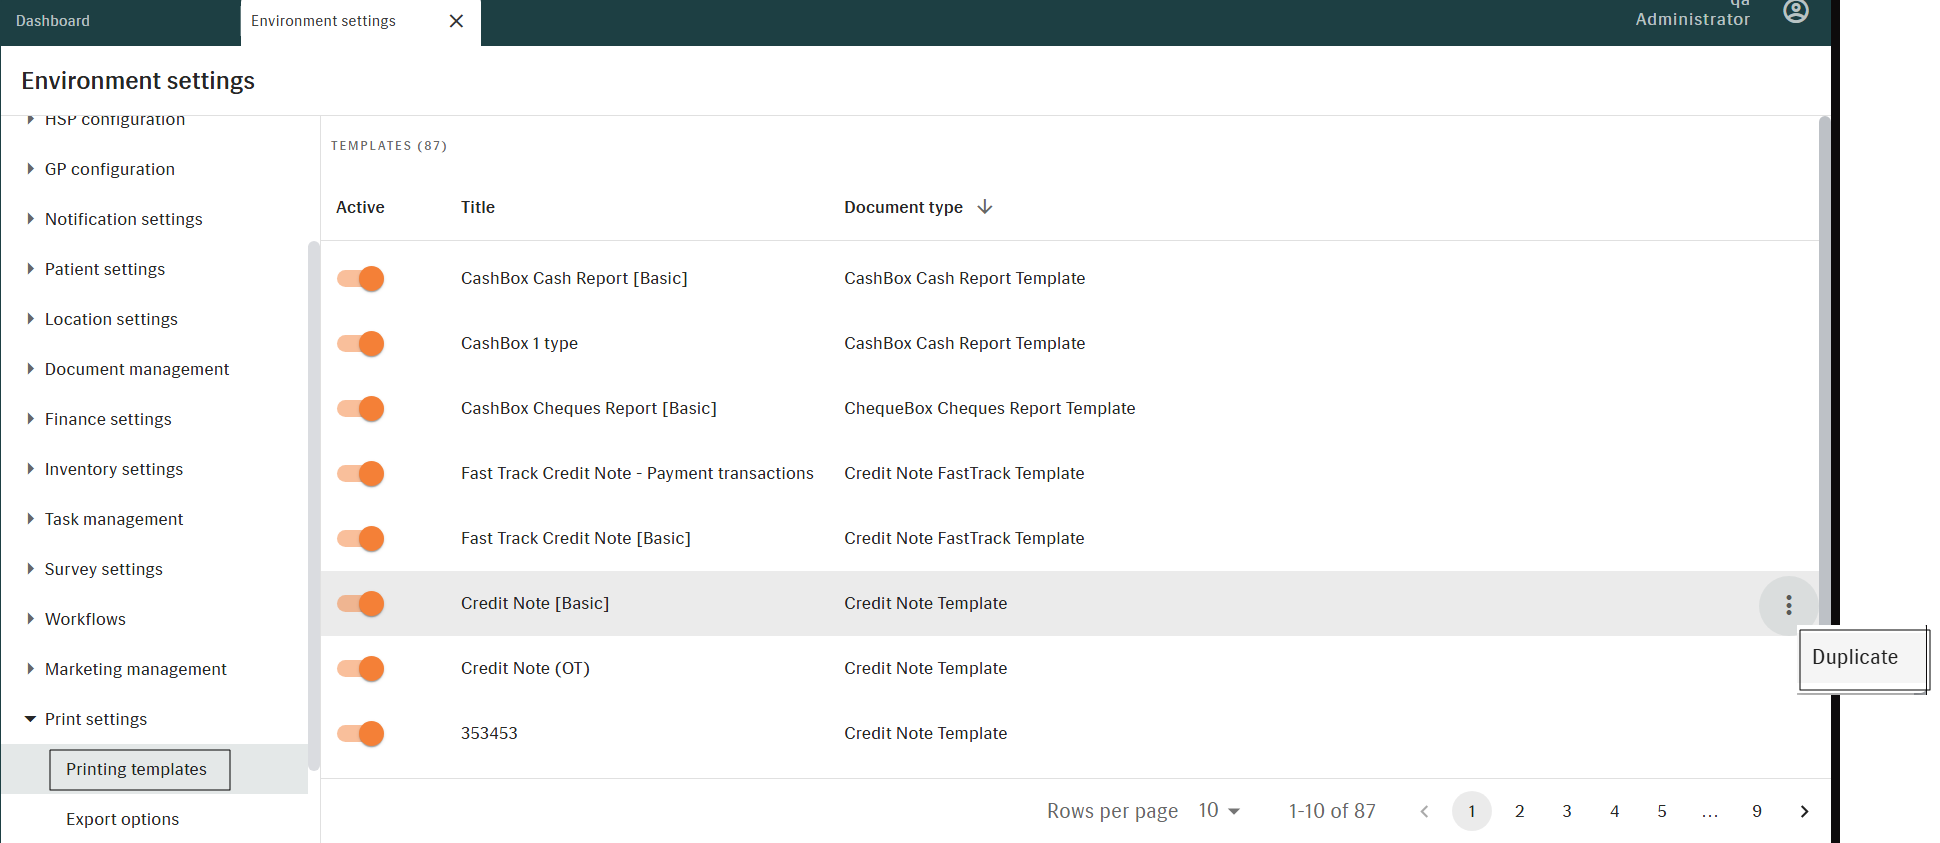Image resolution: width=1940 pixels, height=843 pixels.
Task: Click the previous page arrow
Action: click(x=1424, y=811)
